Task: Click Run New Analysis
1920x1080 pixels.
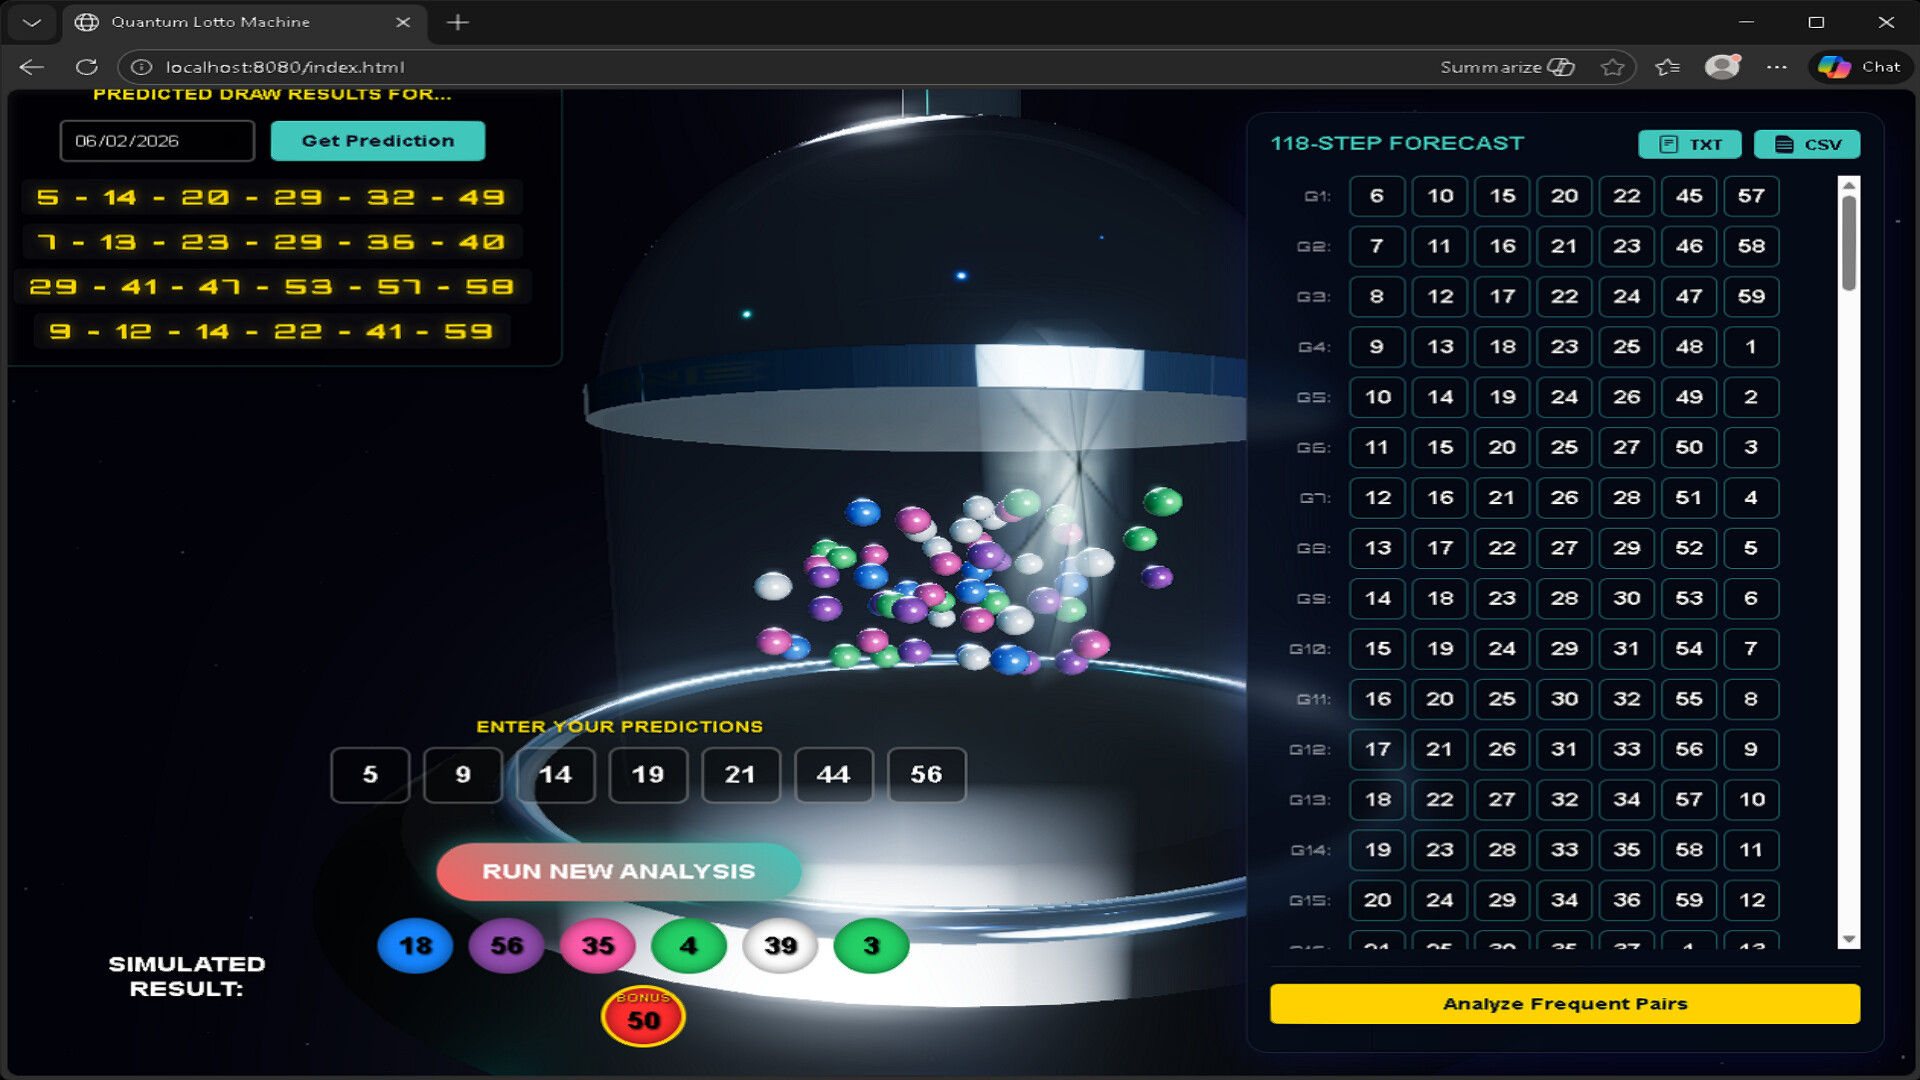Action: coord(618,871)
